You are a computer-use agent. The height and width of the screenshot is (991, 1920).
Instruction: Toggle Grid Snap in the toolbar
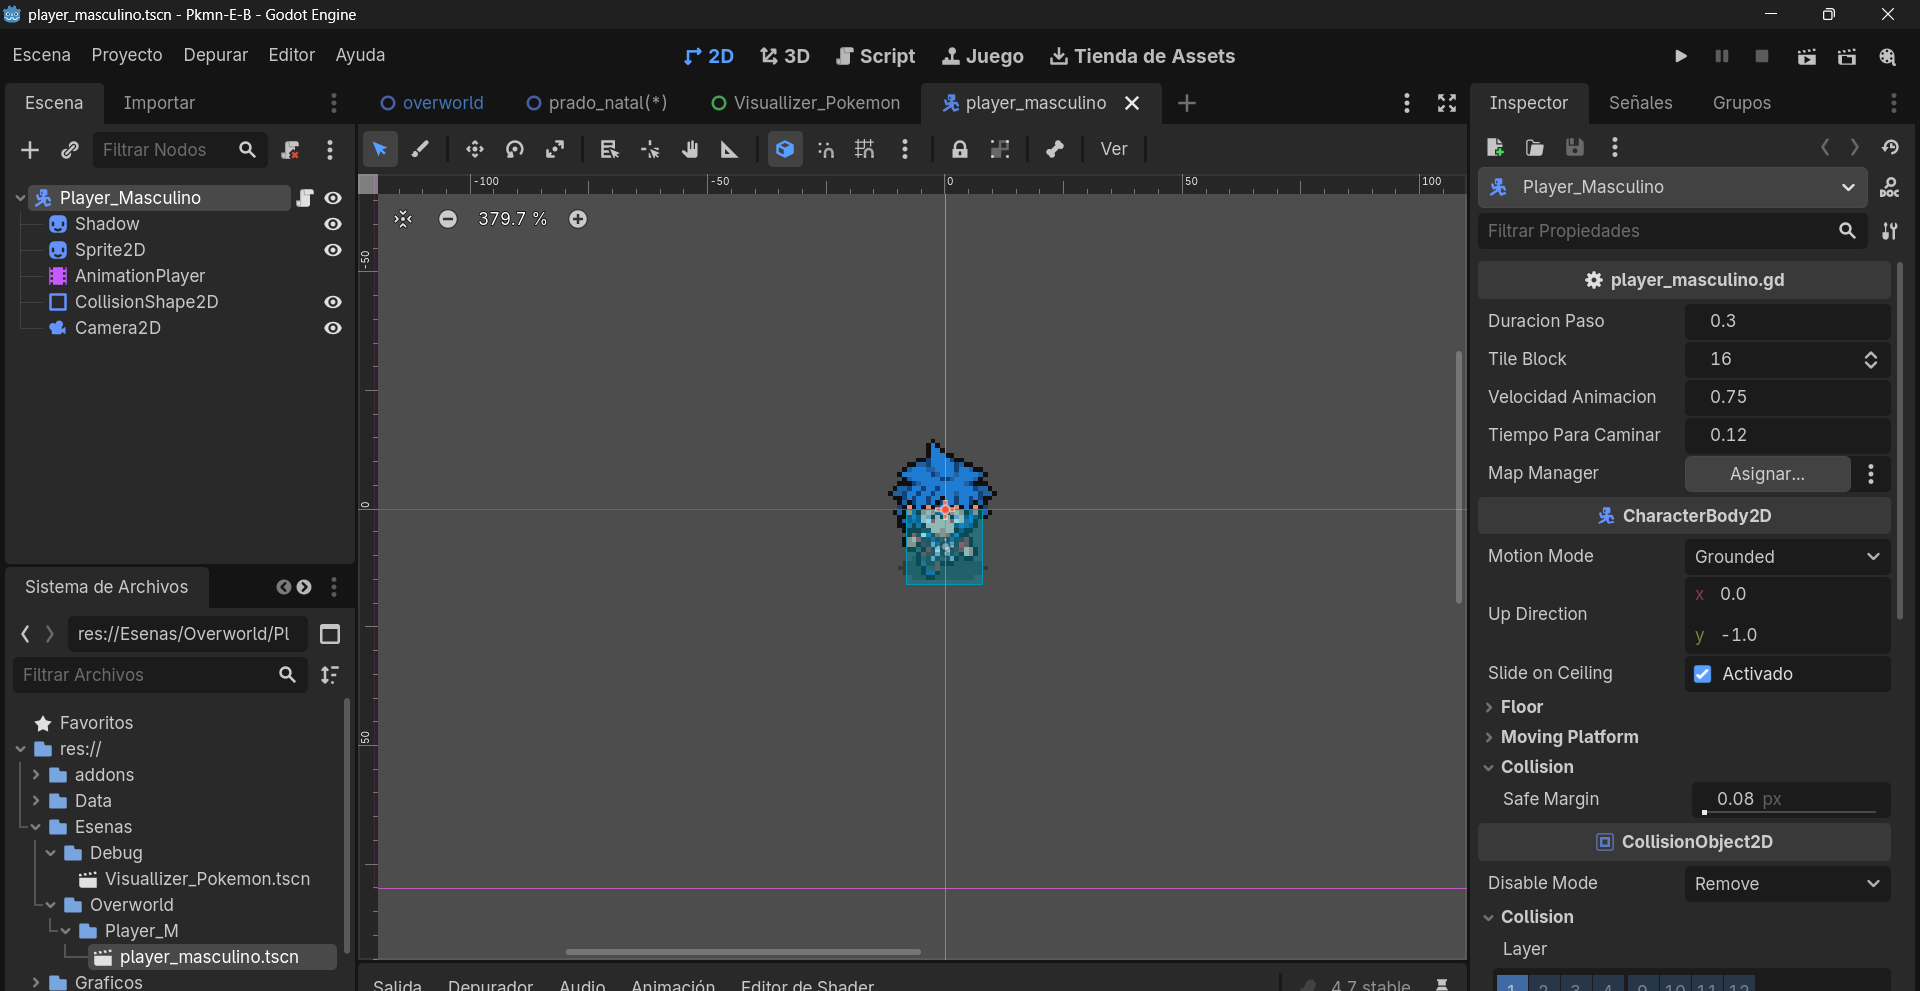(x=865, y=150)
